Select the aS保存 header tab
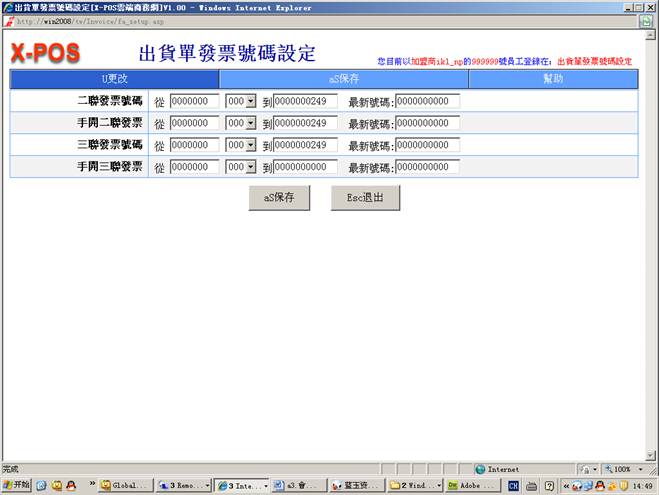This screenshot has width=659, height=495. (343, 78)
